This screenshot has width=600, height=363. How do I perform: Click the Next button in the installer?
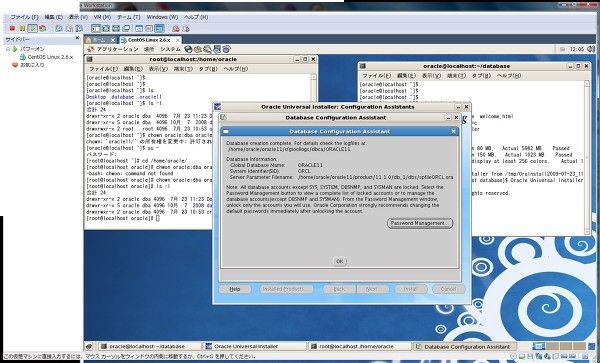[372, 289]
